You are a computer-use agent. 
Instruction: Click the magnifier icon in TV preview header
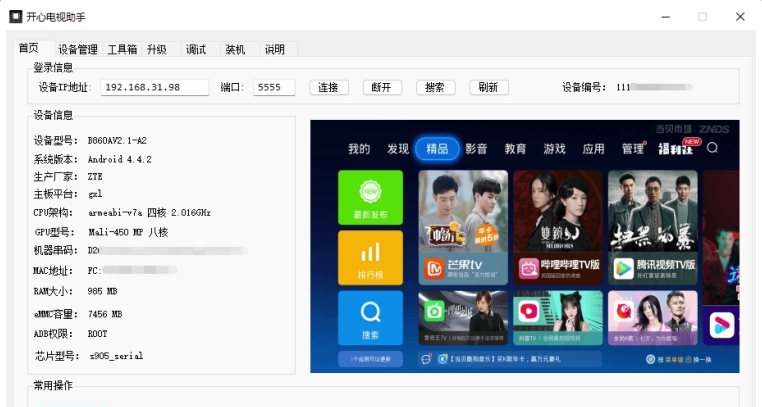712,148
